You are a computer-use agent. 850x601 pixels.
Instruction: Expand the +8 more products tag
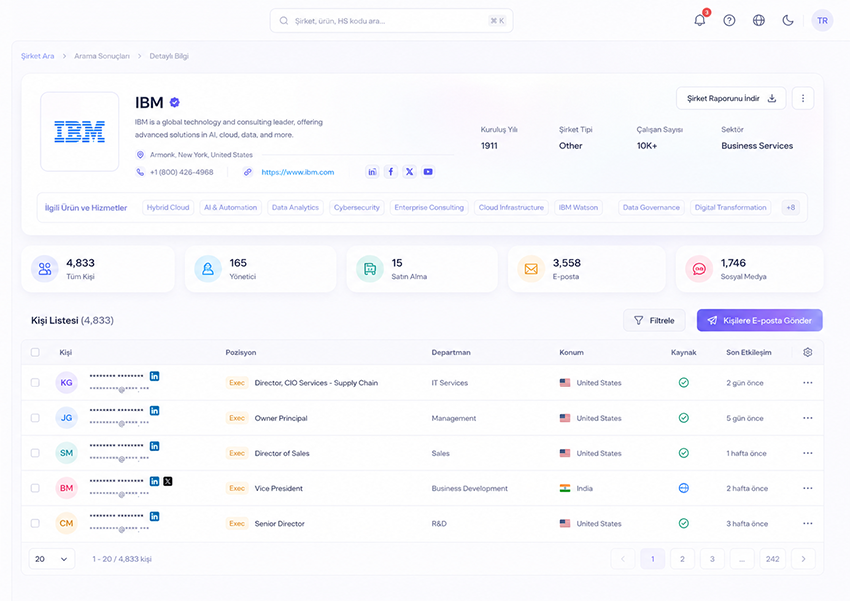tap(791, 208)
